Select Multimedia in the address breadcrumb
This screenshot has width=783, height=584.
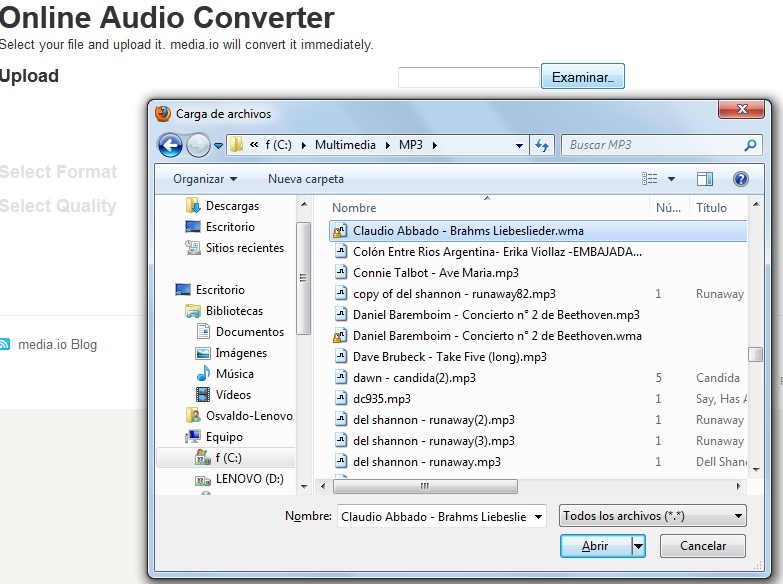click(345, 145)
